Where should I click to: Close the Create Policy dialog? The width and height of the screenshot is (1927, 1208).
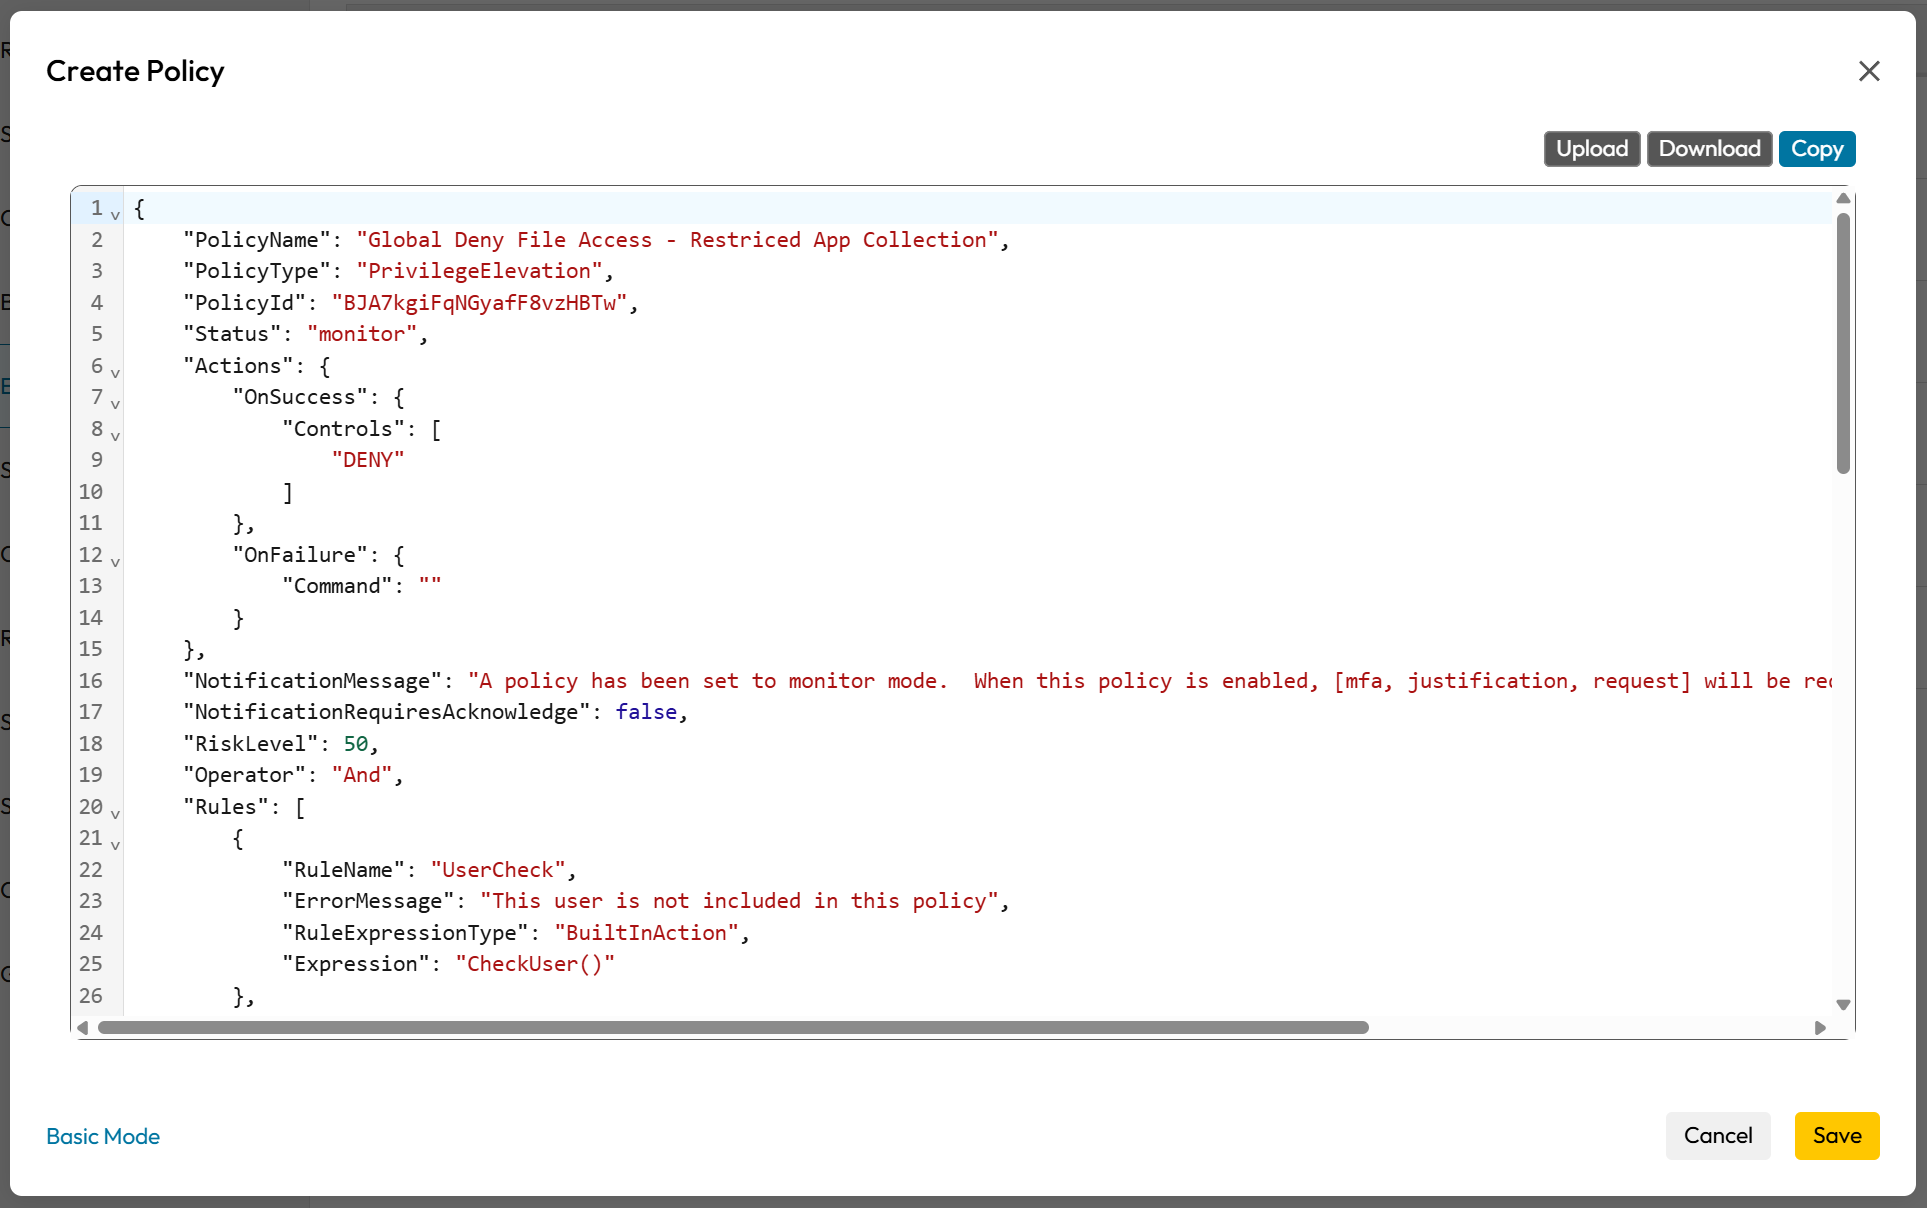(x=1868, y=71)
